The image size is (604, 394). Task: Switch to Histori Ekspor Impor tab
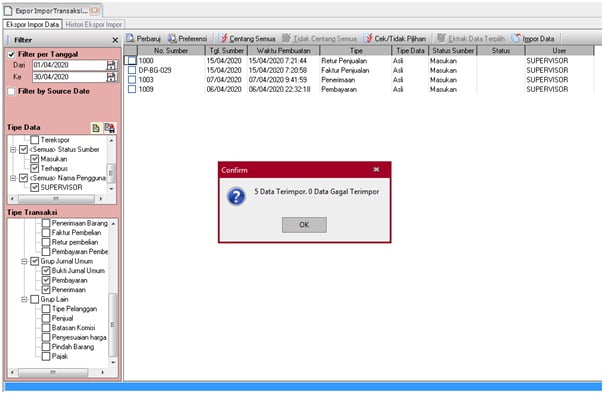(x=94, y=25)
